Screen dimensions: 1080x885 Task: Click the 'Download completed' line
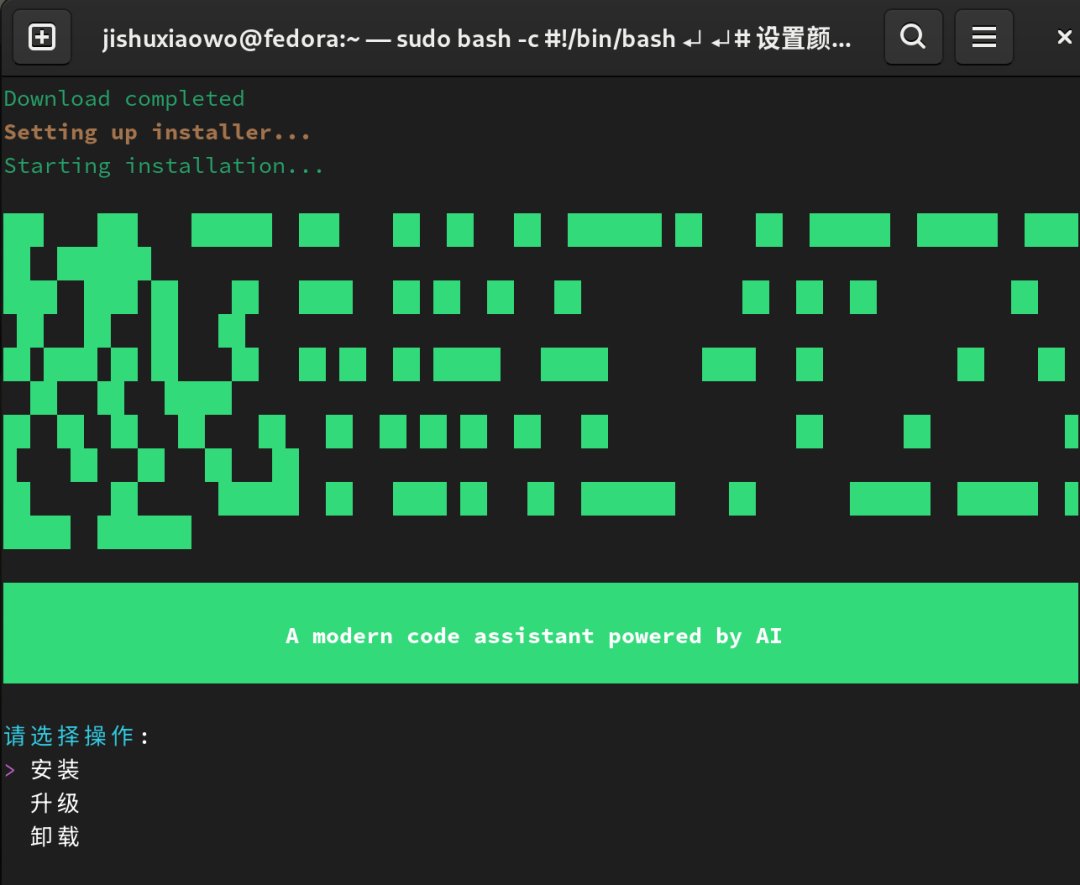coord(124,98)
